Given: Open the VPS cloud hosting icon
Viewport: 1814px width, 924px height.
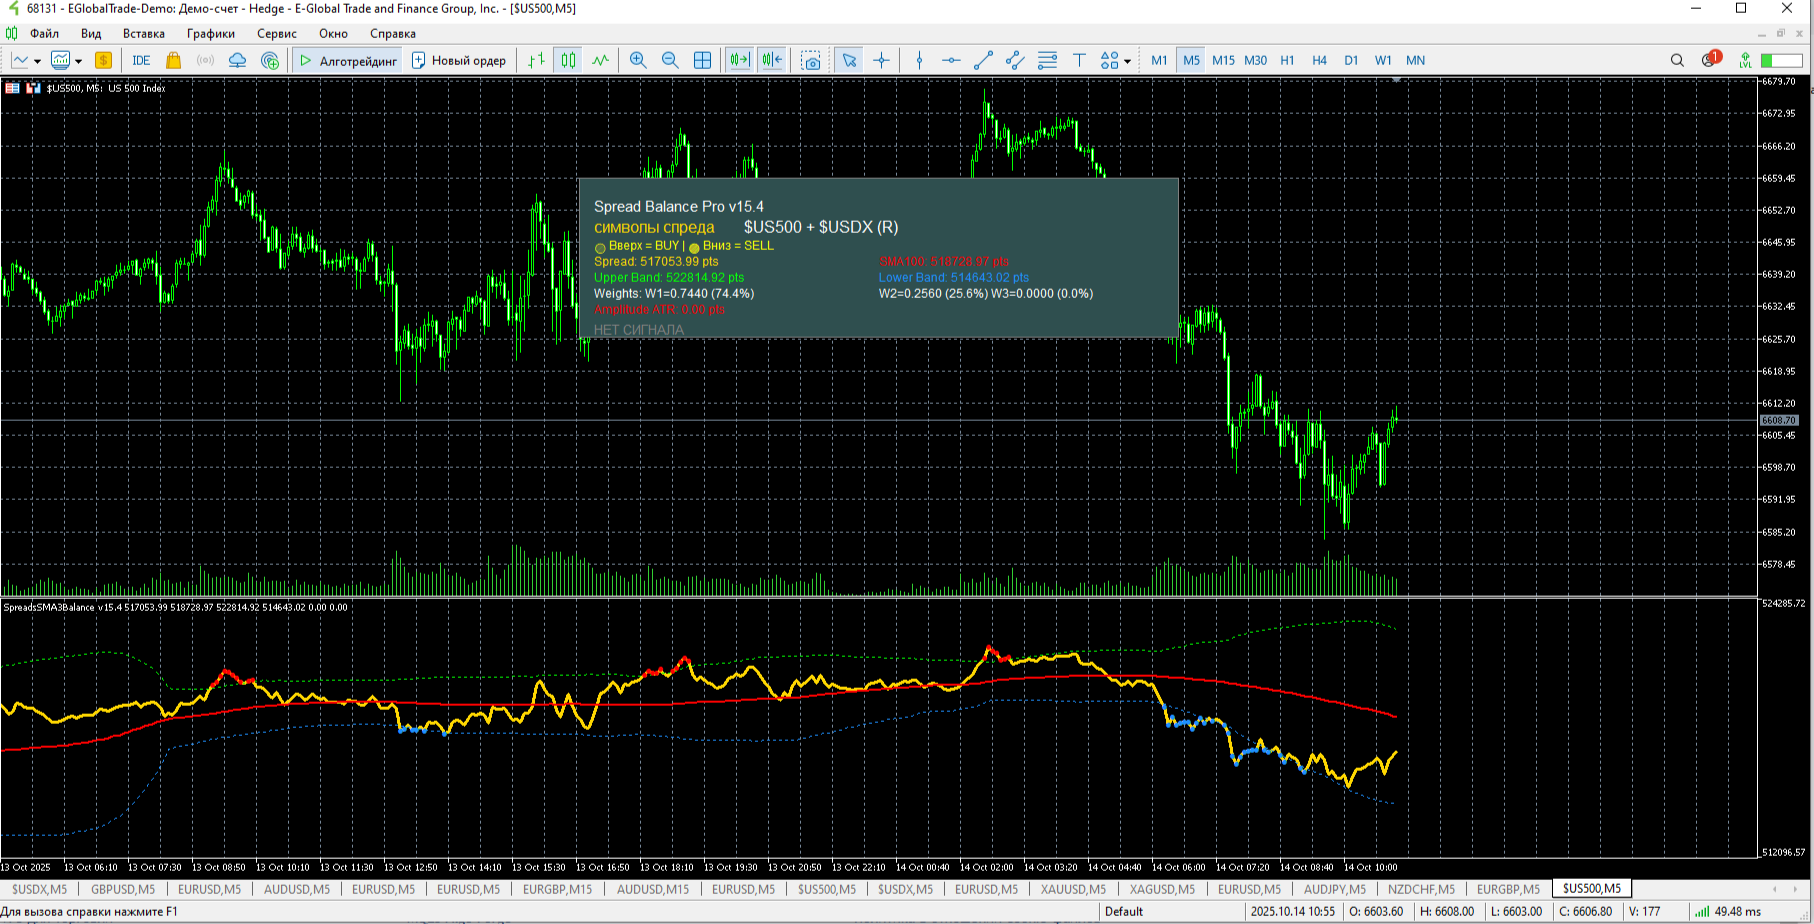Looking at the screenshot, I should tap(237, 60).
